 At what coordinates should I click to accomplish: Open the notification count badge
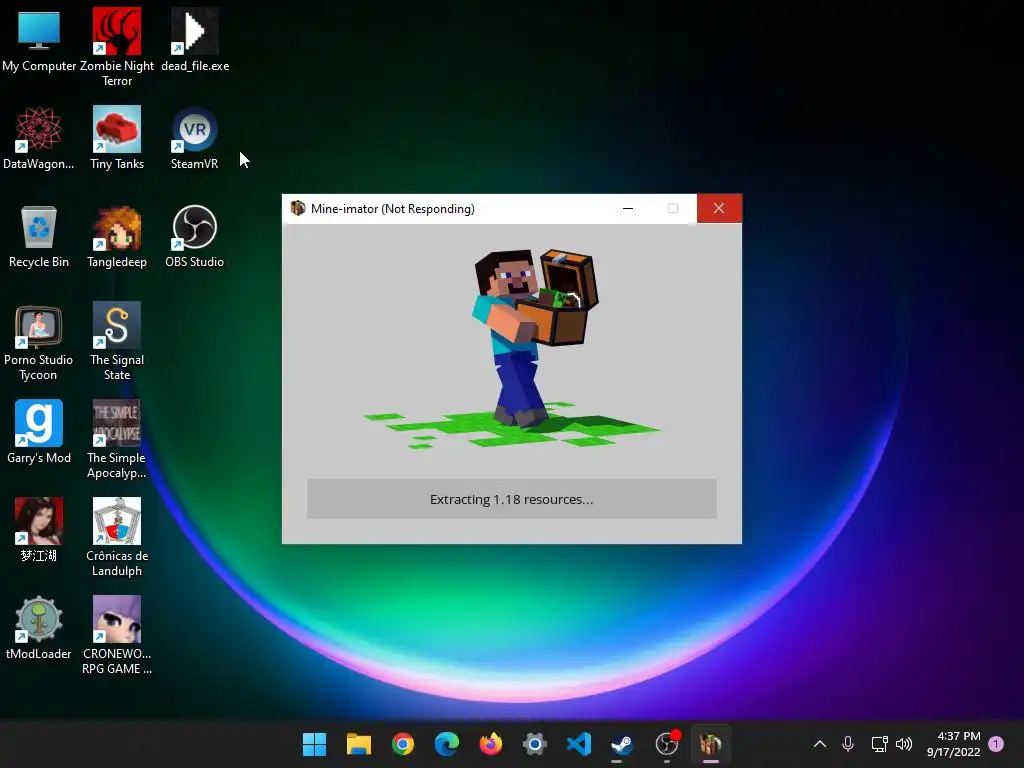point(996,744)
